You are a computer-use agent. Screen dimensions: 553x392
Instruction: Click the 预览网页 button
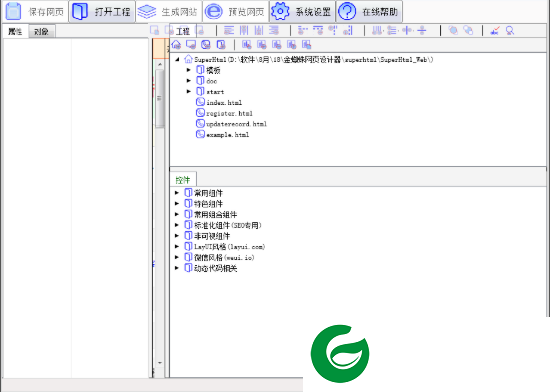236,11
